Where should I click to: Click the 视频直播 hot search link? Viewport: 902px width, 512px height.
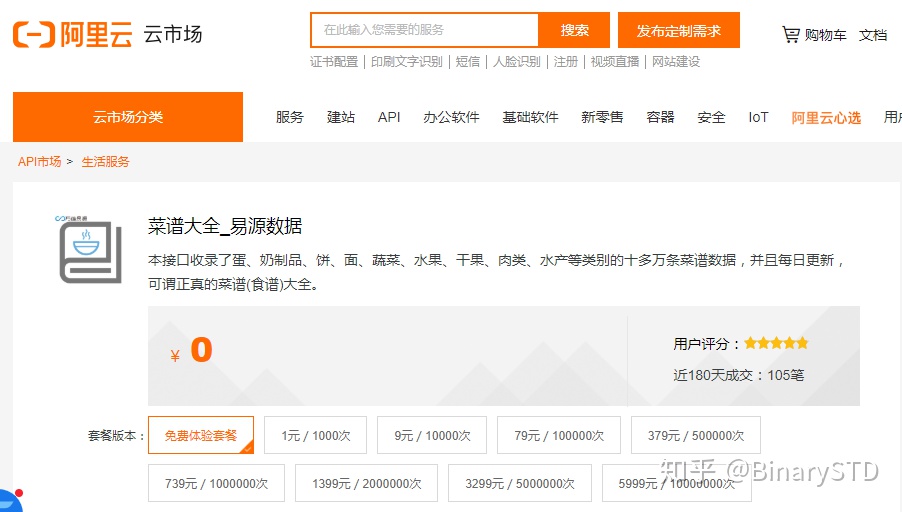[x=614, y=62]
